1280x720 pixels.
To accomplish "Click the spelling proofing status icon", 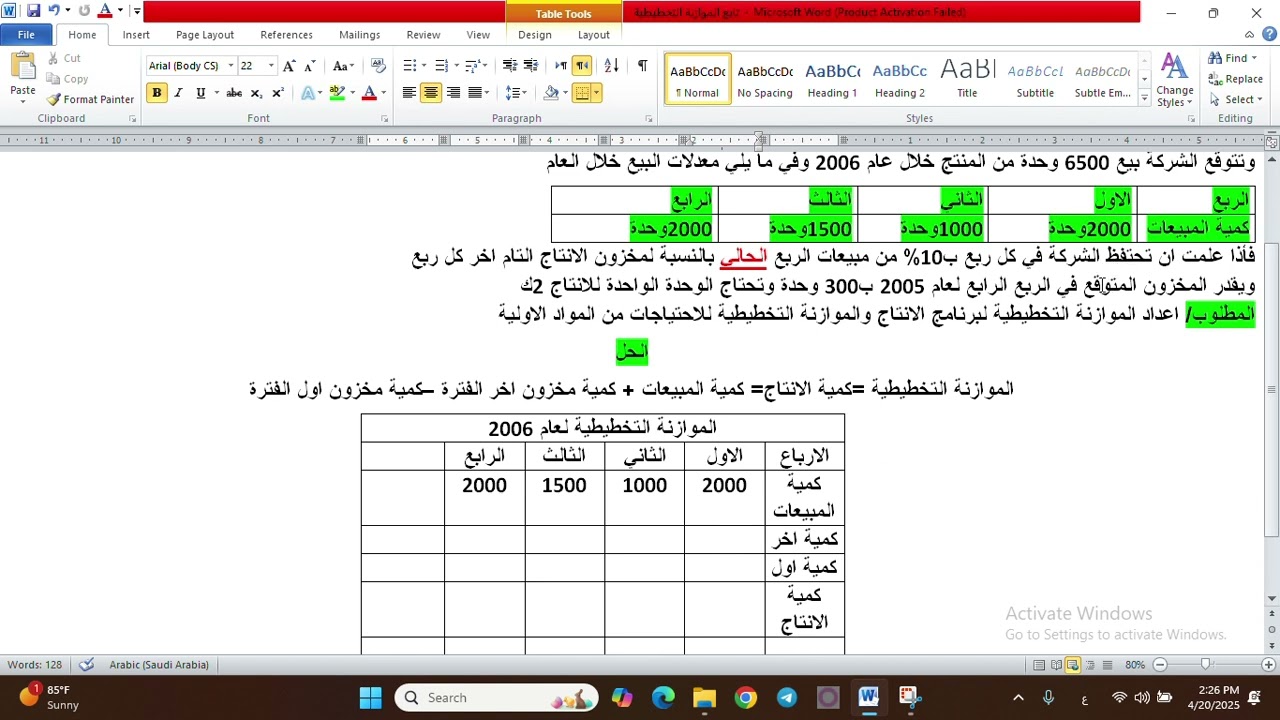I will (87, 665).
